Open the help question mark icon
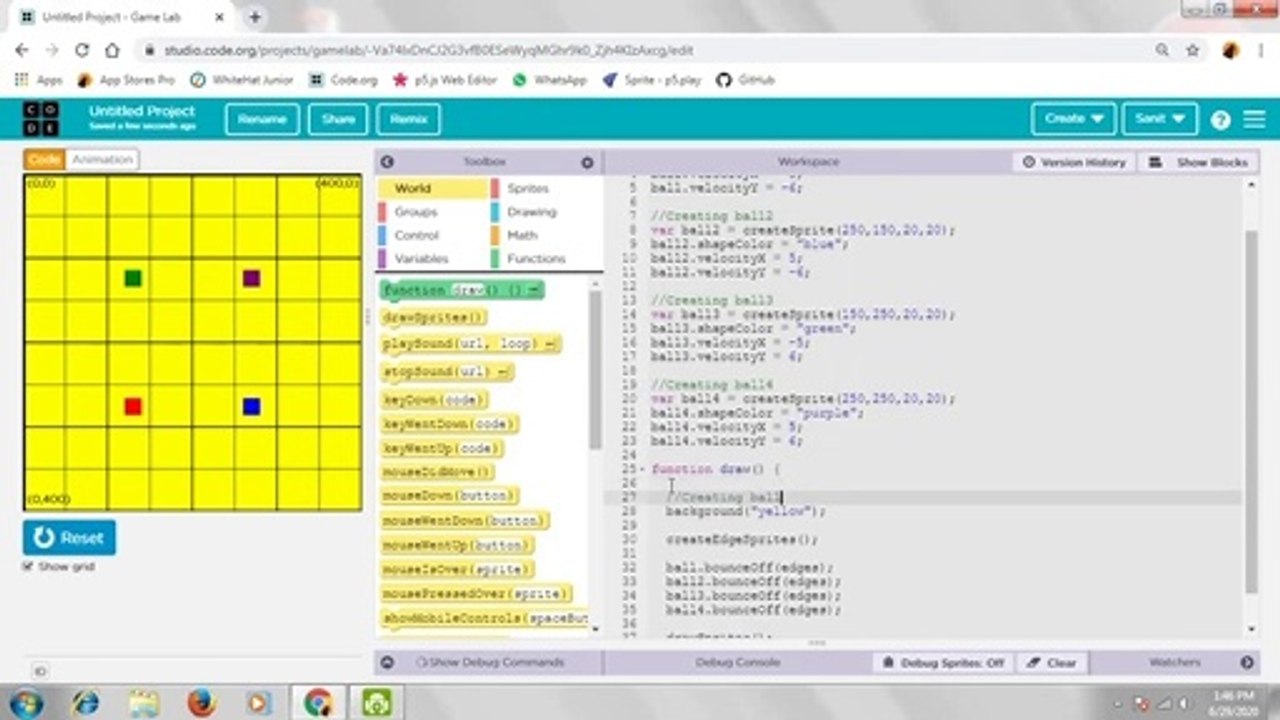1280x720 pixels. coord(1220,120)
